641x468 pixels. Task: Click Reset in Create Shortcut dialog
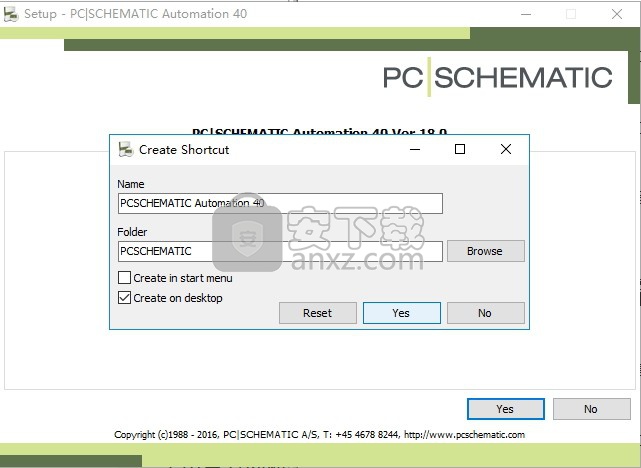[x=318, y=313]
